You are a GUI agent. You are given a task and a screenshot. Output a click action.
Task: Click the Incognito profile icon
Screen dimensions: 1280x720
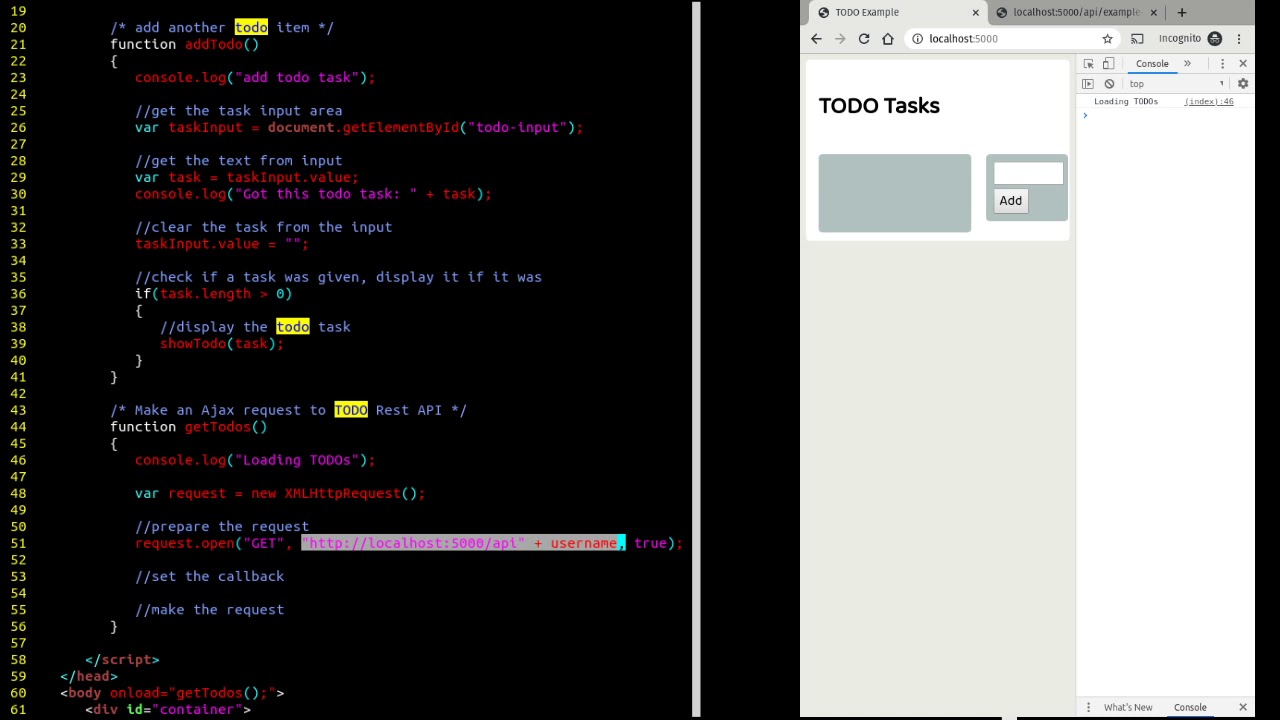coord(1214,39)
